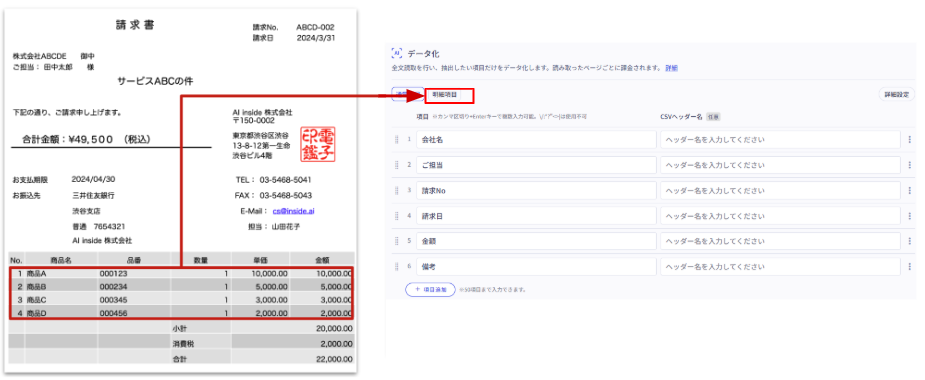Click invoice number ABCD-002
Image resolution: width=925 pixels, height=380 pixels.
[x=315, y=27]
